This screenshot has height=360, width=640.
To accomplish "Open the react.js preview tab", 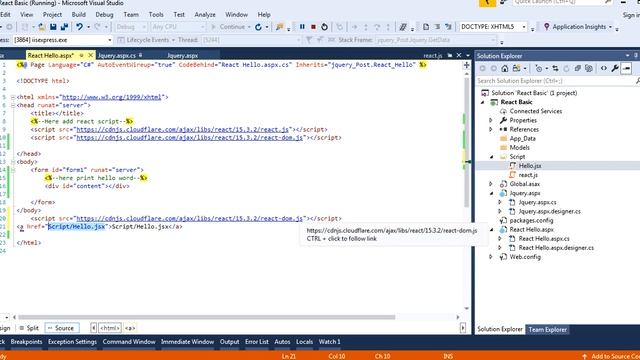I will point(433,55).
